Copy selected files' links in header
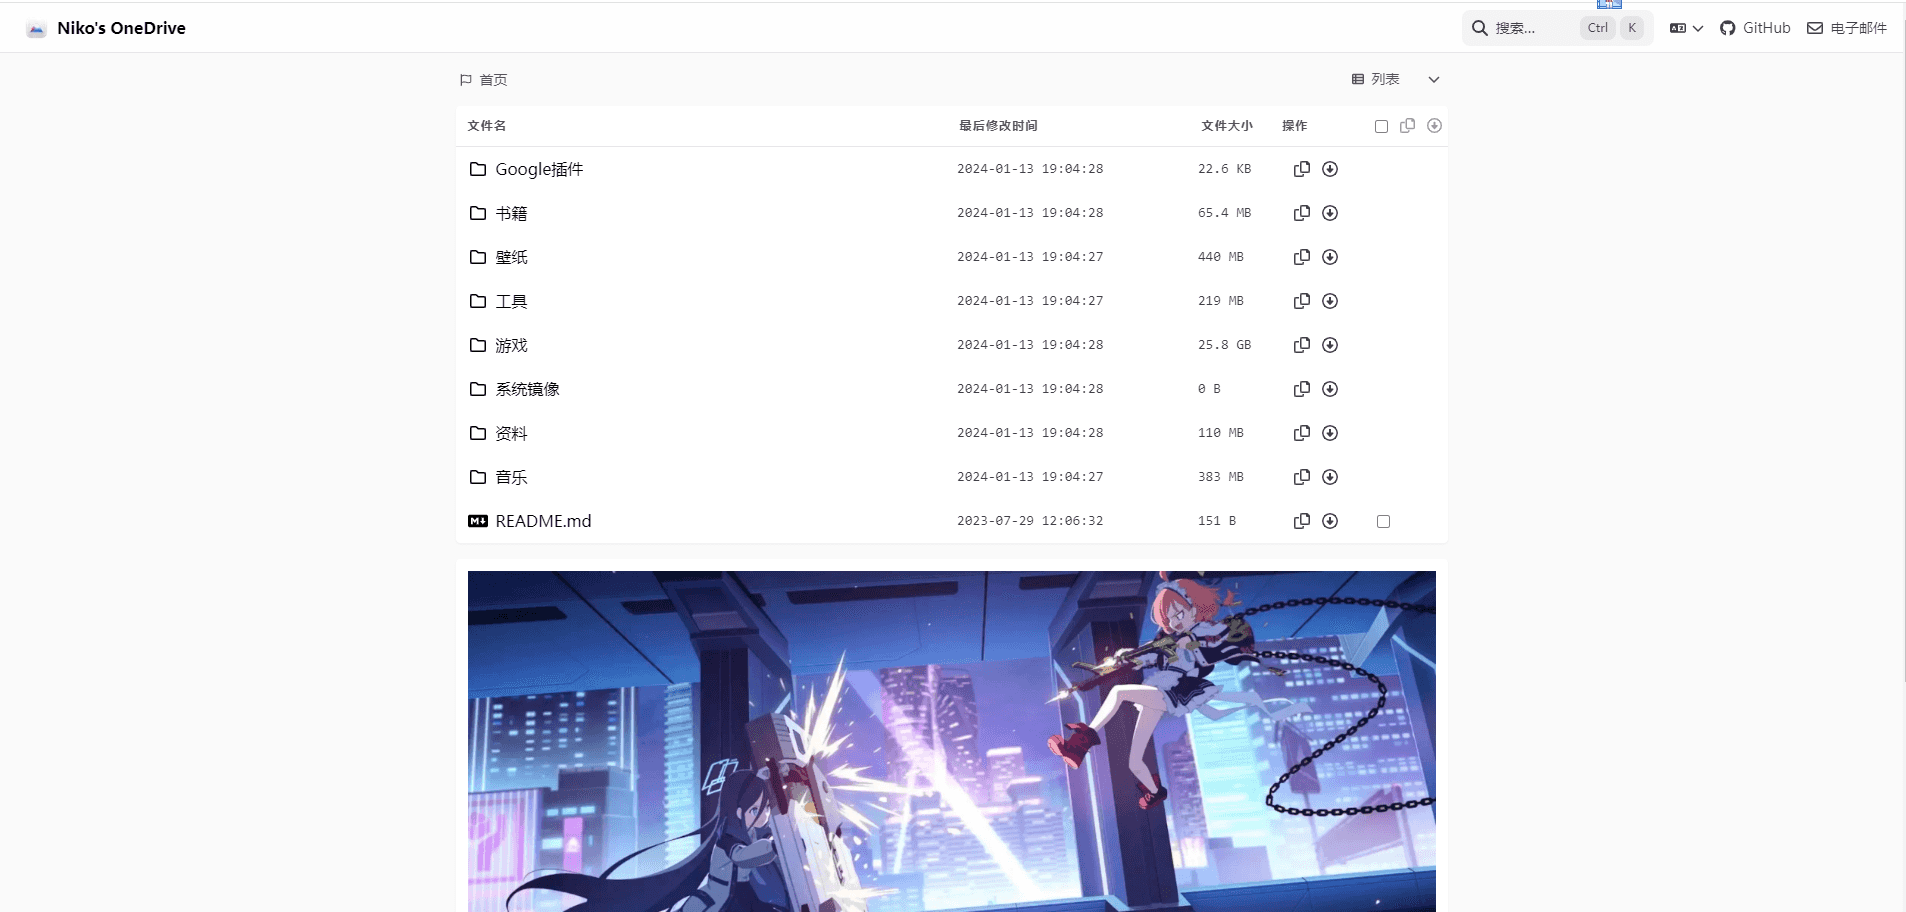The image size is (1906, 912). click(1407, 126)
